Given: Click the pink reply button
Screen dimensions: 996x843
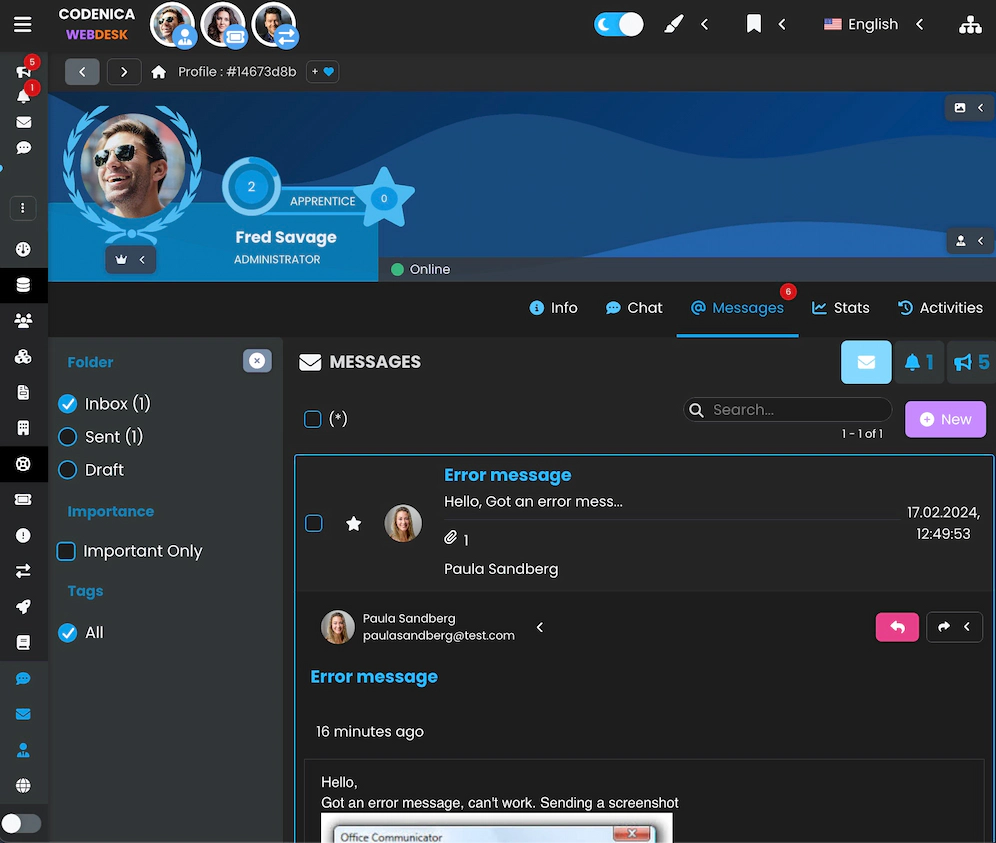Looking at the screenshot, I should (x=897, y=627).
